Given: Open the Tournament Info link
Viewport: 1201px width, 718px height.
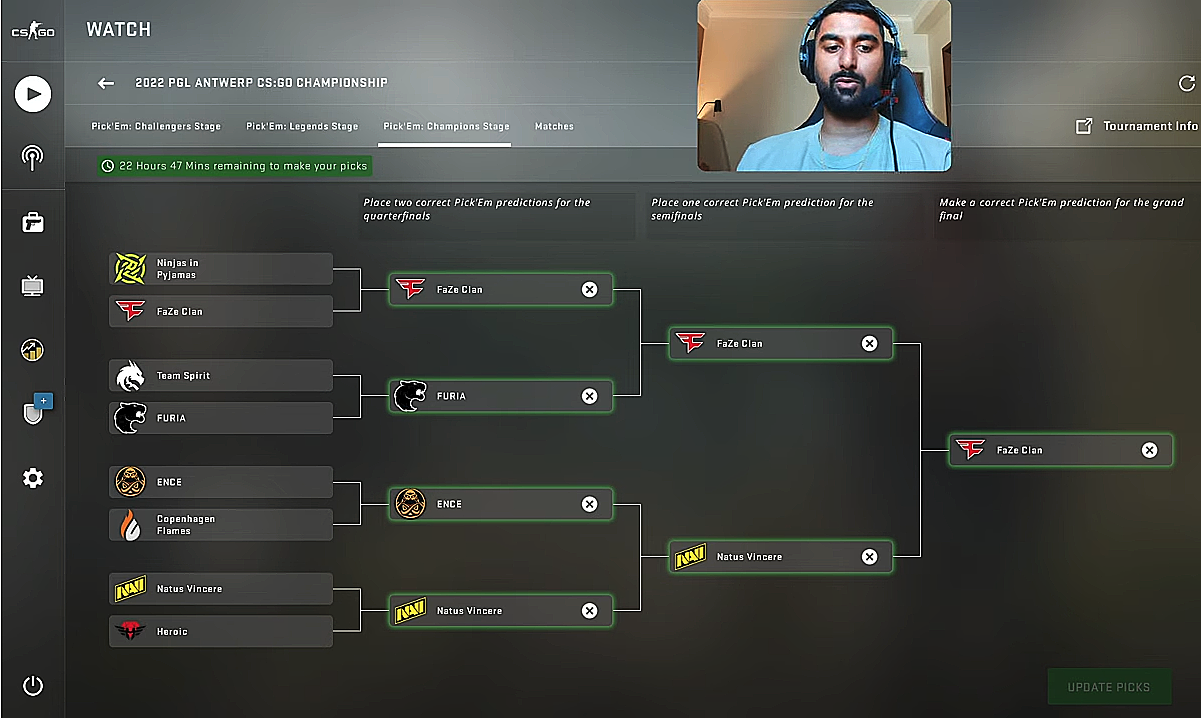Looking at the screenshot, I should pyautogui.click(x=1136, y=126).
